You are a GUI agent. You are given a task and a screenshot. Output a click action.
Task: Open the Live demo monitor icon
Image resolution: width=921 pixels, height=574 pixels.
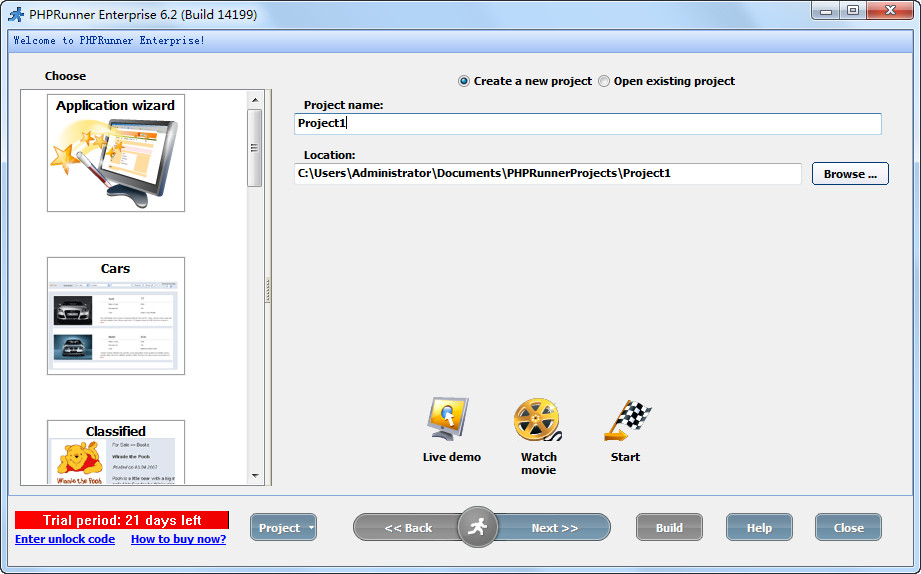pos(448,419)
